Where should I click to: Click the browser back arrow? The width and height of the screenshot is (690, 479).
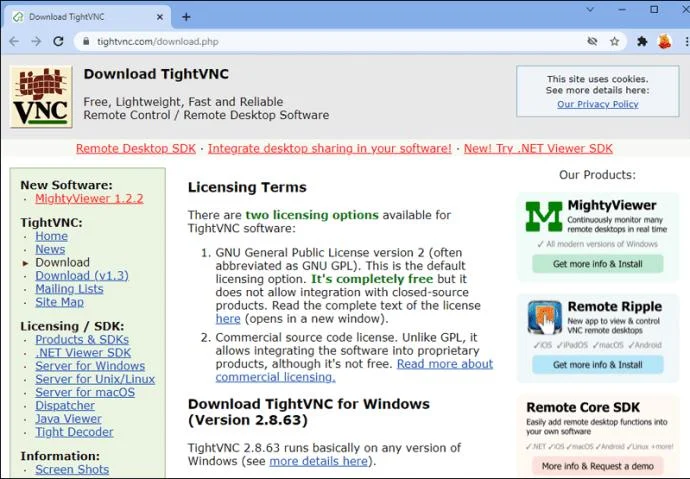pos(14,41)
